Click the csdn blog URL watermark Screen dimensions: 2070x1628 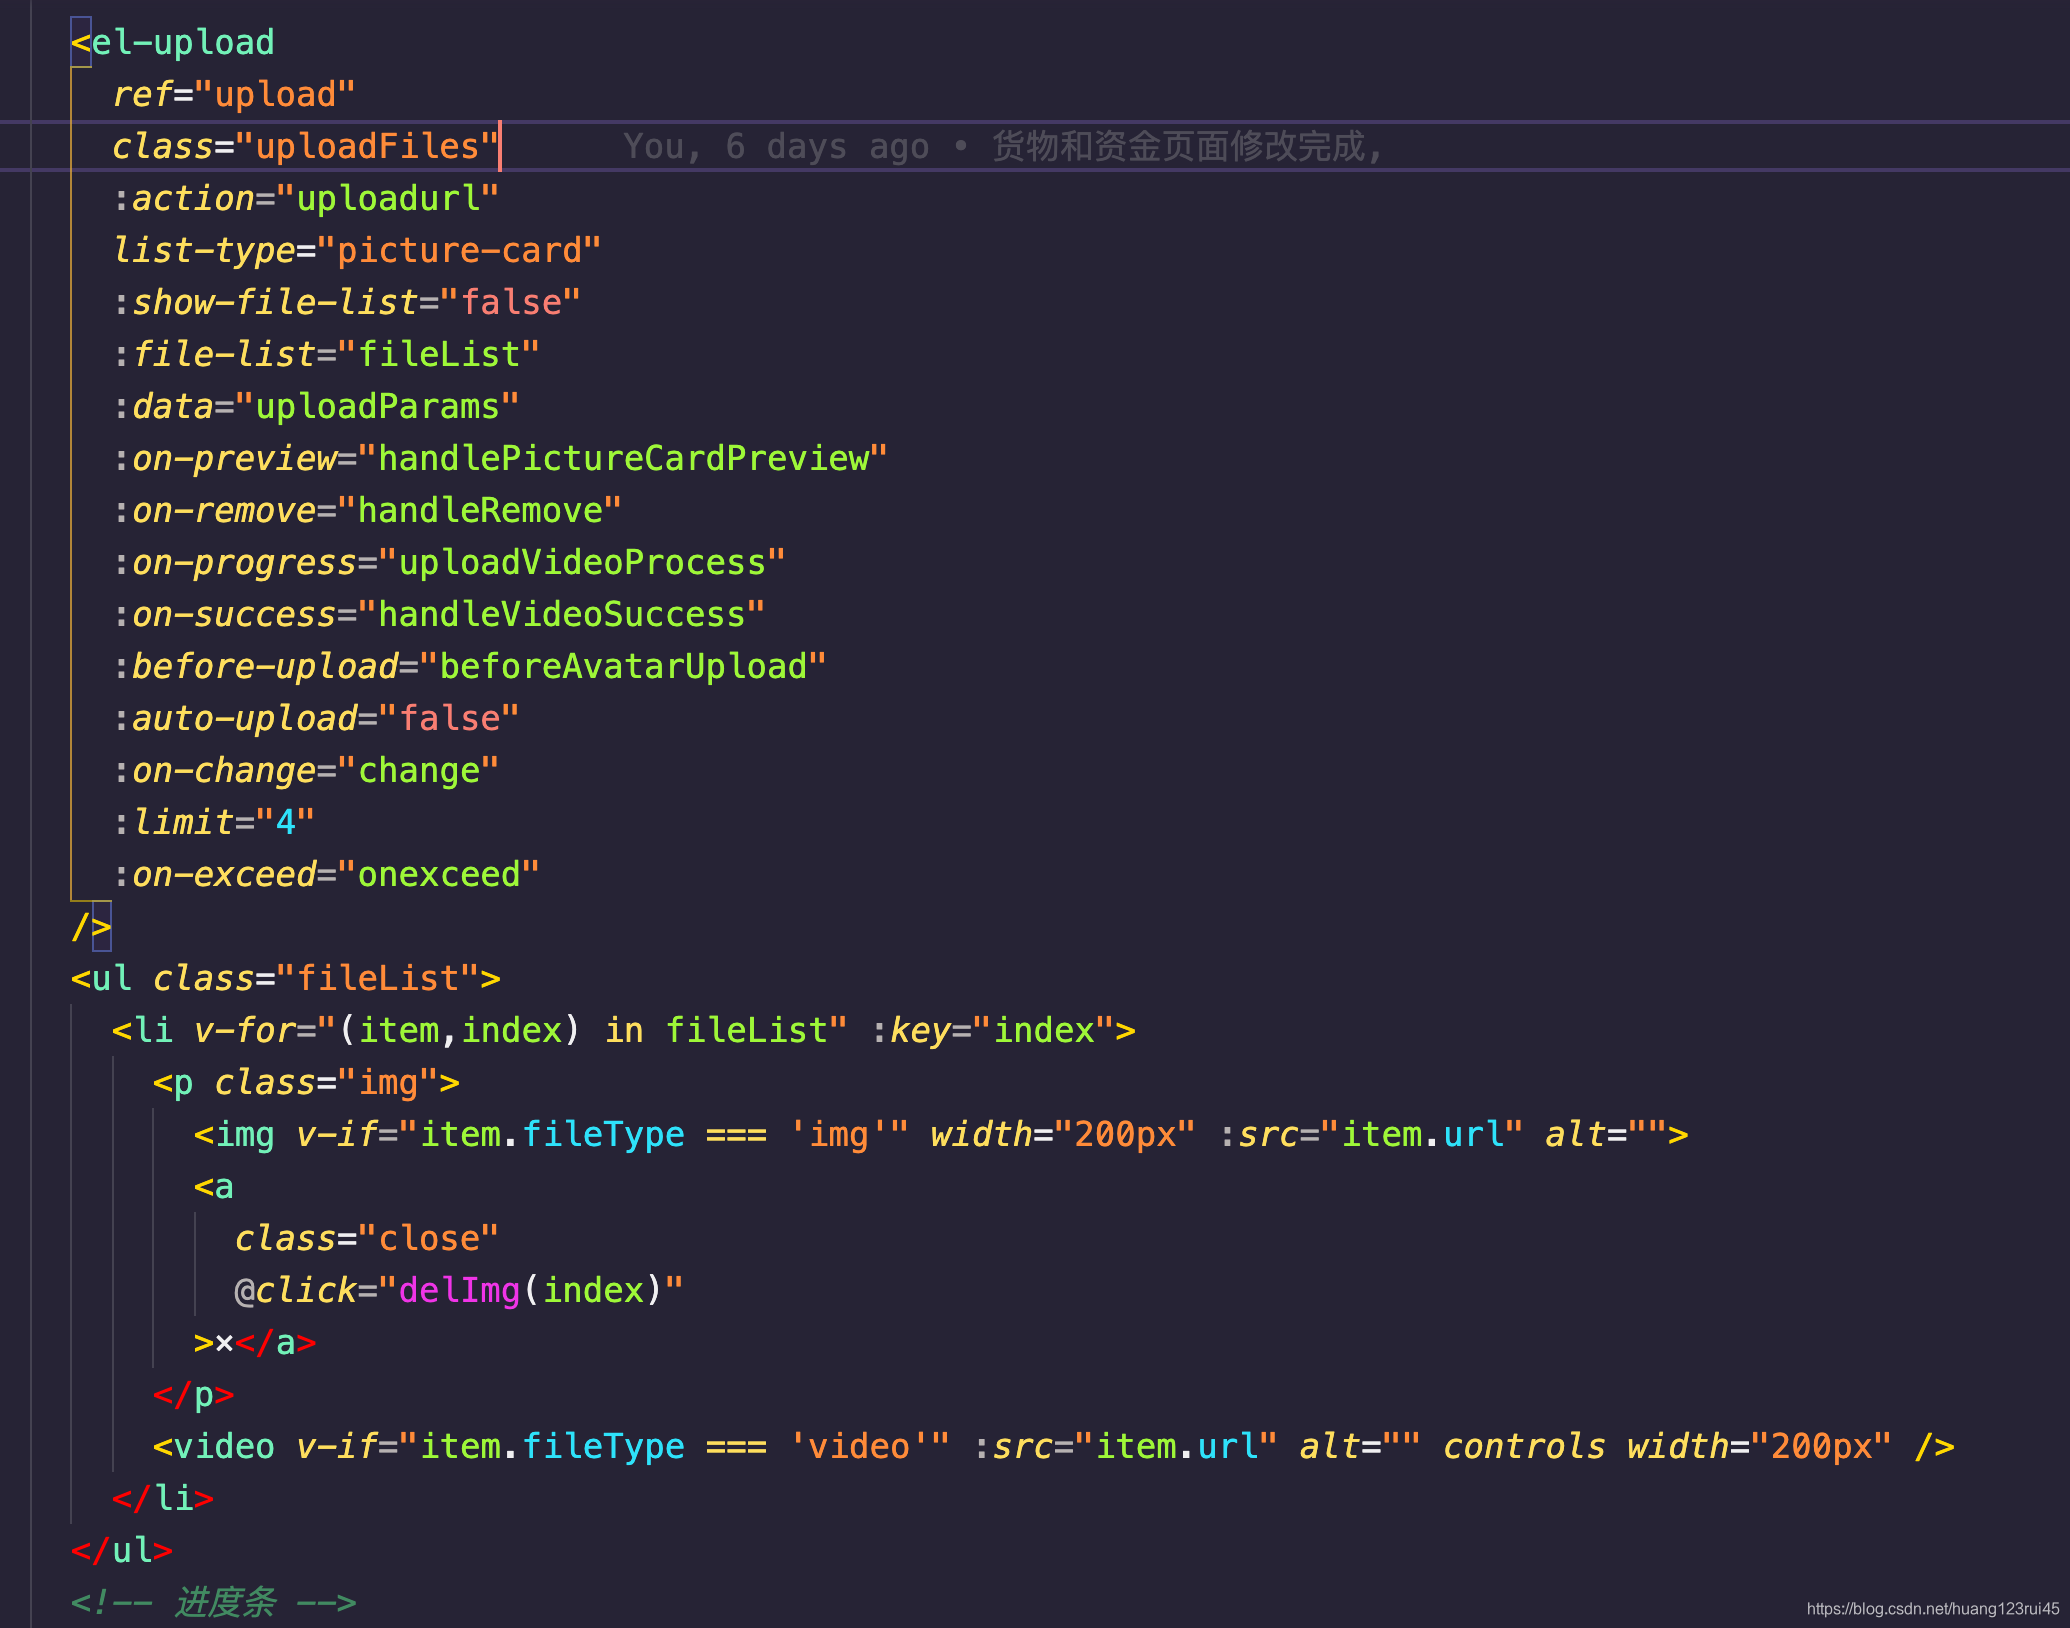click(1932, 1608)
